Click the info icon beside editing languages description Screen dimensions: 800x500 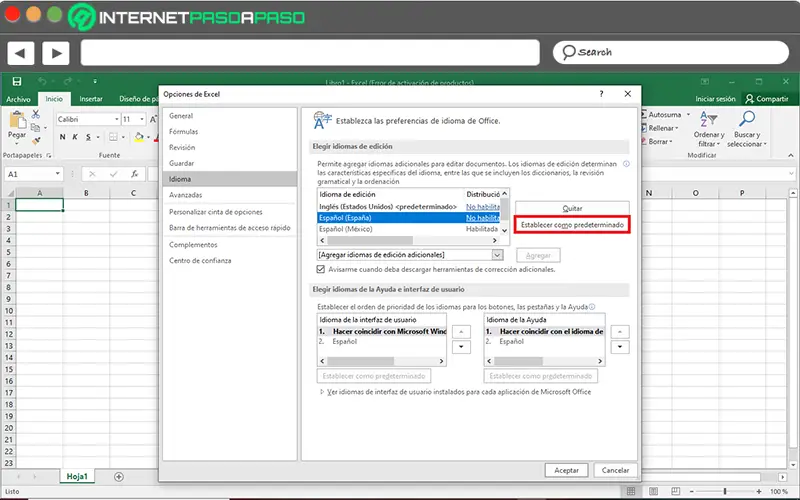click(x=626, y=164)
